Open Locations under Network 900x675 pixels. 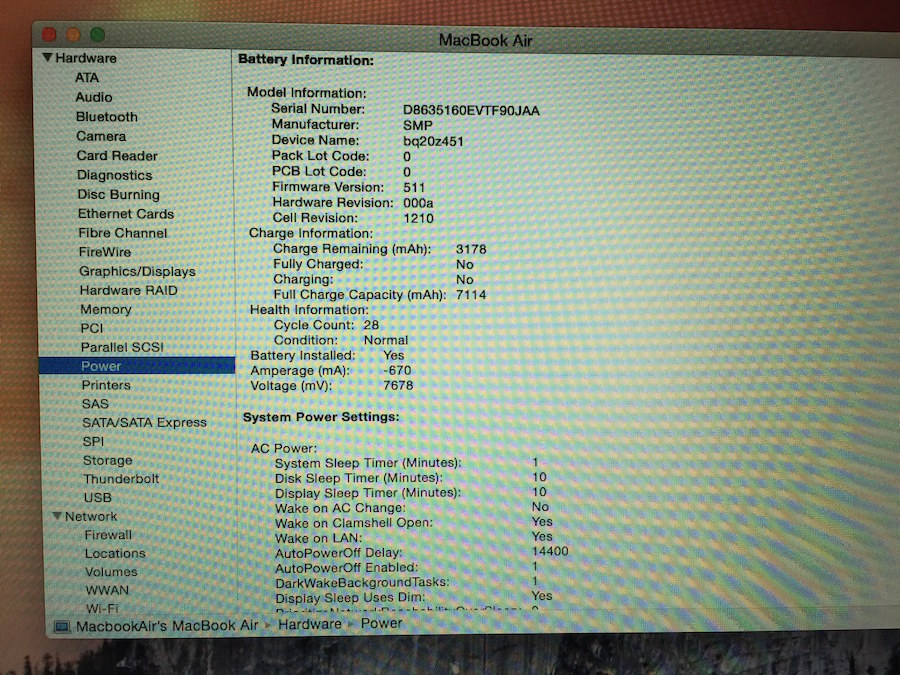coord(115,553)
